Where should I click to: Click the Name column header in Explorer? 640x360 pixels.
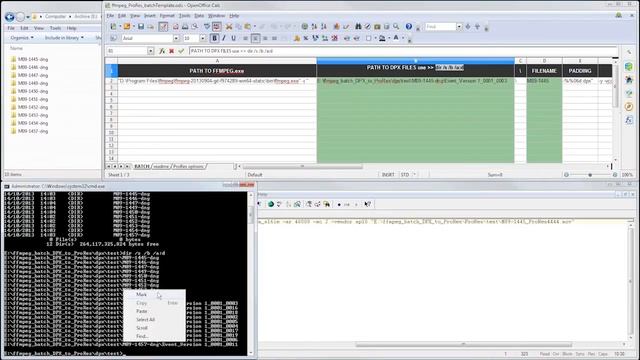coord(16,48)
